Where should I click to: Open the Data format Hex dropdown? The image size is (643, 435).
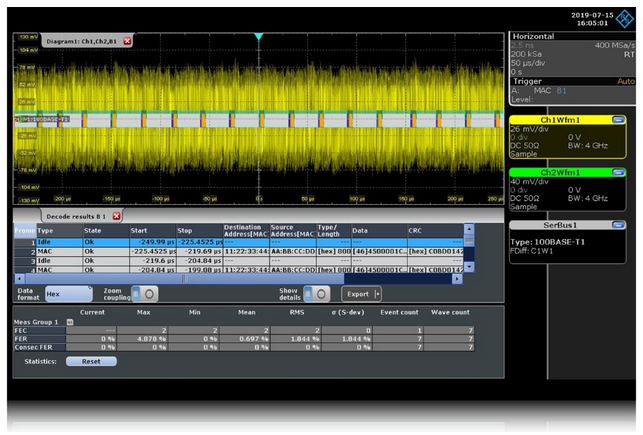tap(68, 294)
